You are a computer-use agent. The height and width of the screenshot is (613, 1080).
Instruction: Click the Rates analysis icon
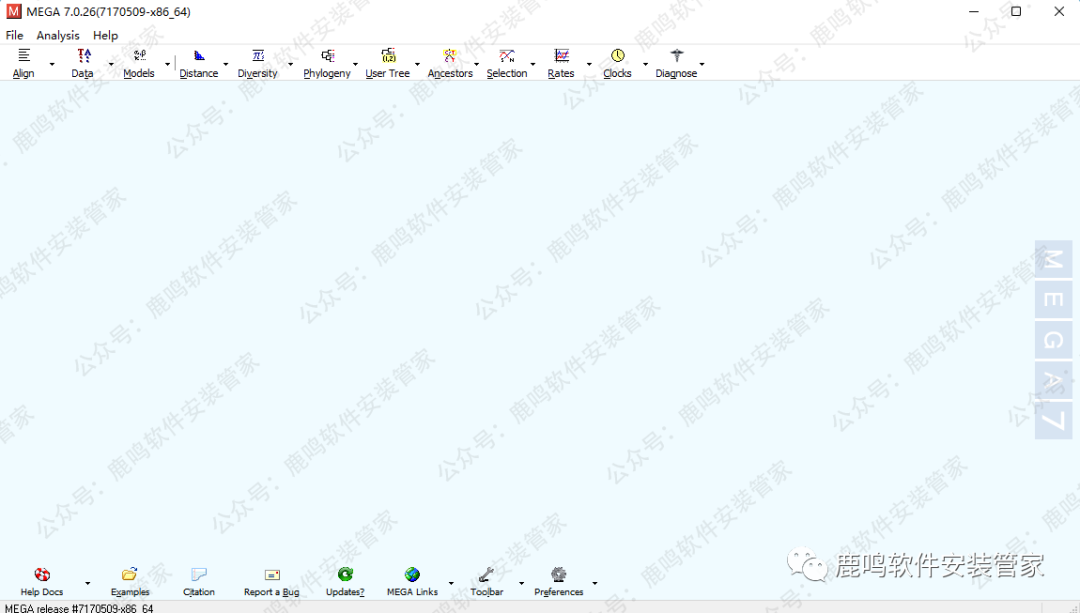click(x=561, y=62)
